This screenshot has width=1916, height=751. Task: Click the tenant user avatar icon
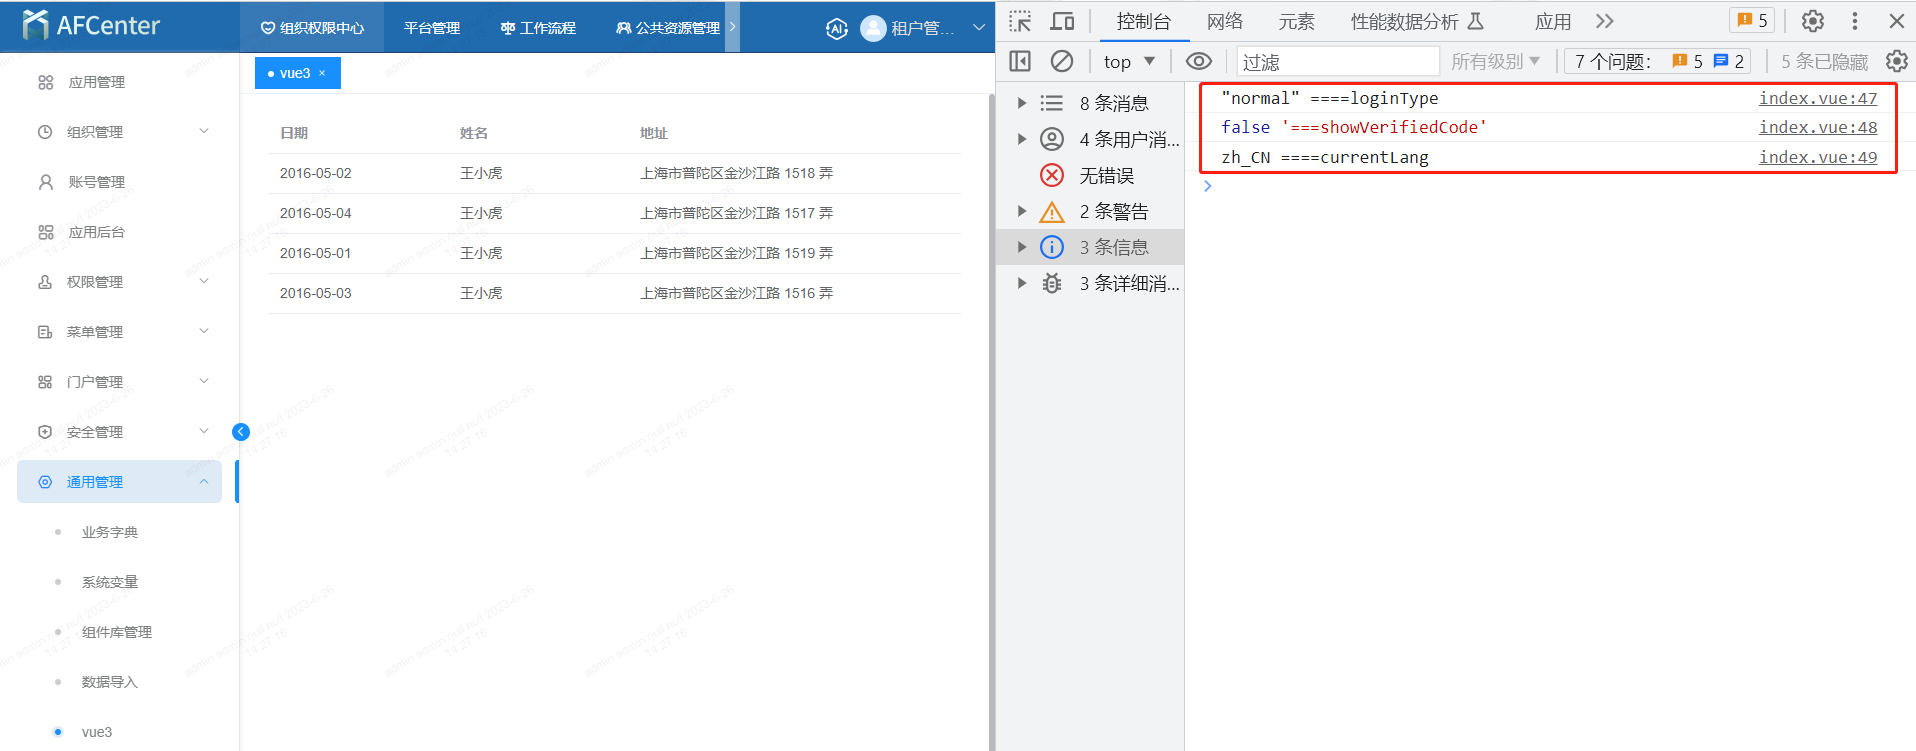click(x=873, y=28)
